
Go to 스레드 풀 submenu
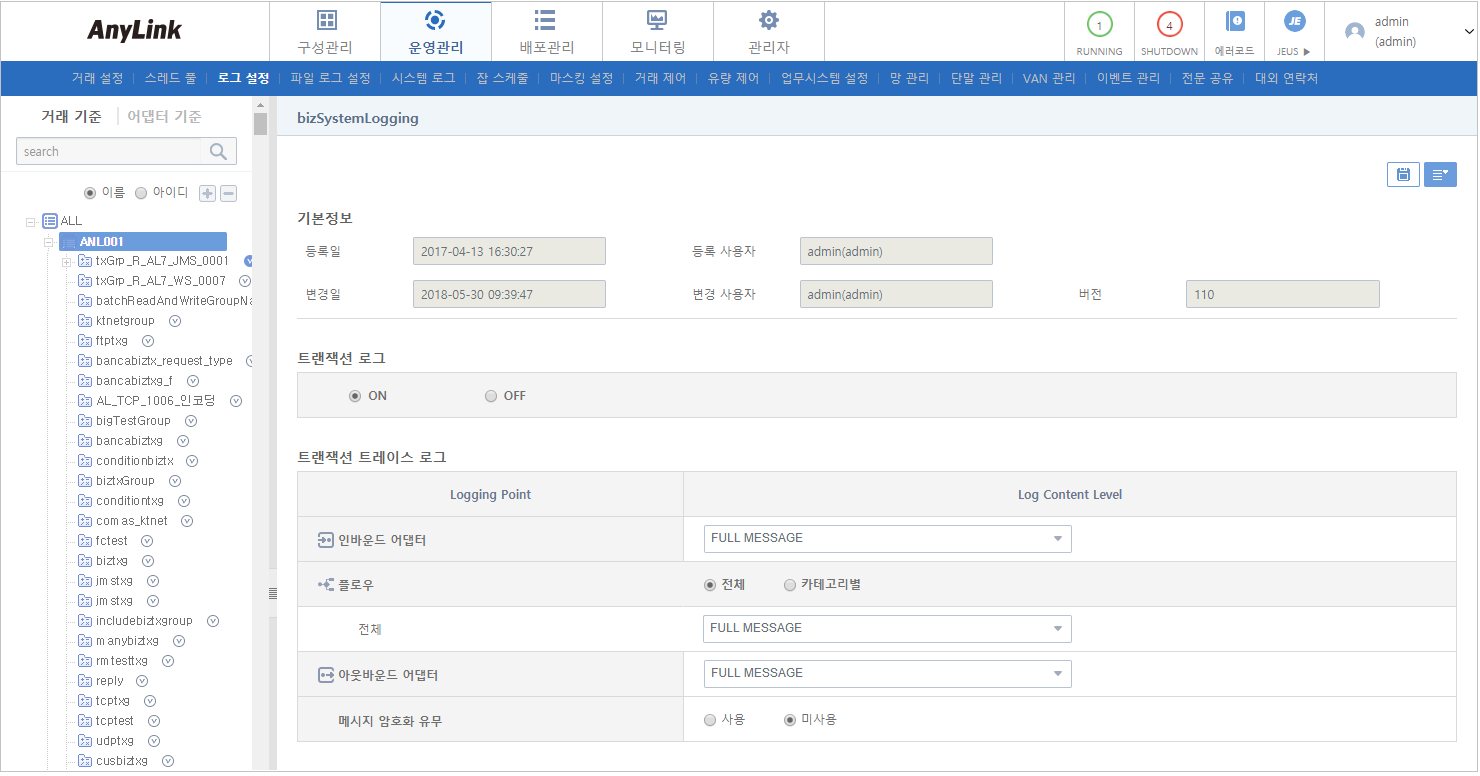(170, 78)
